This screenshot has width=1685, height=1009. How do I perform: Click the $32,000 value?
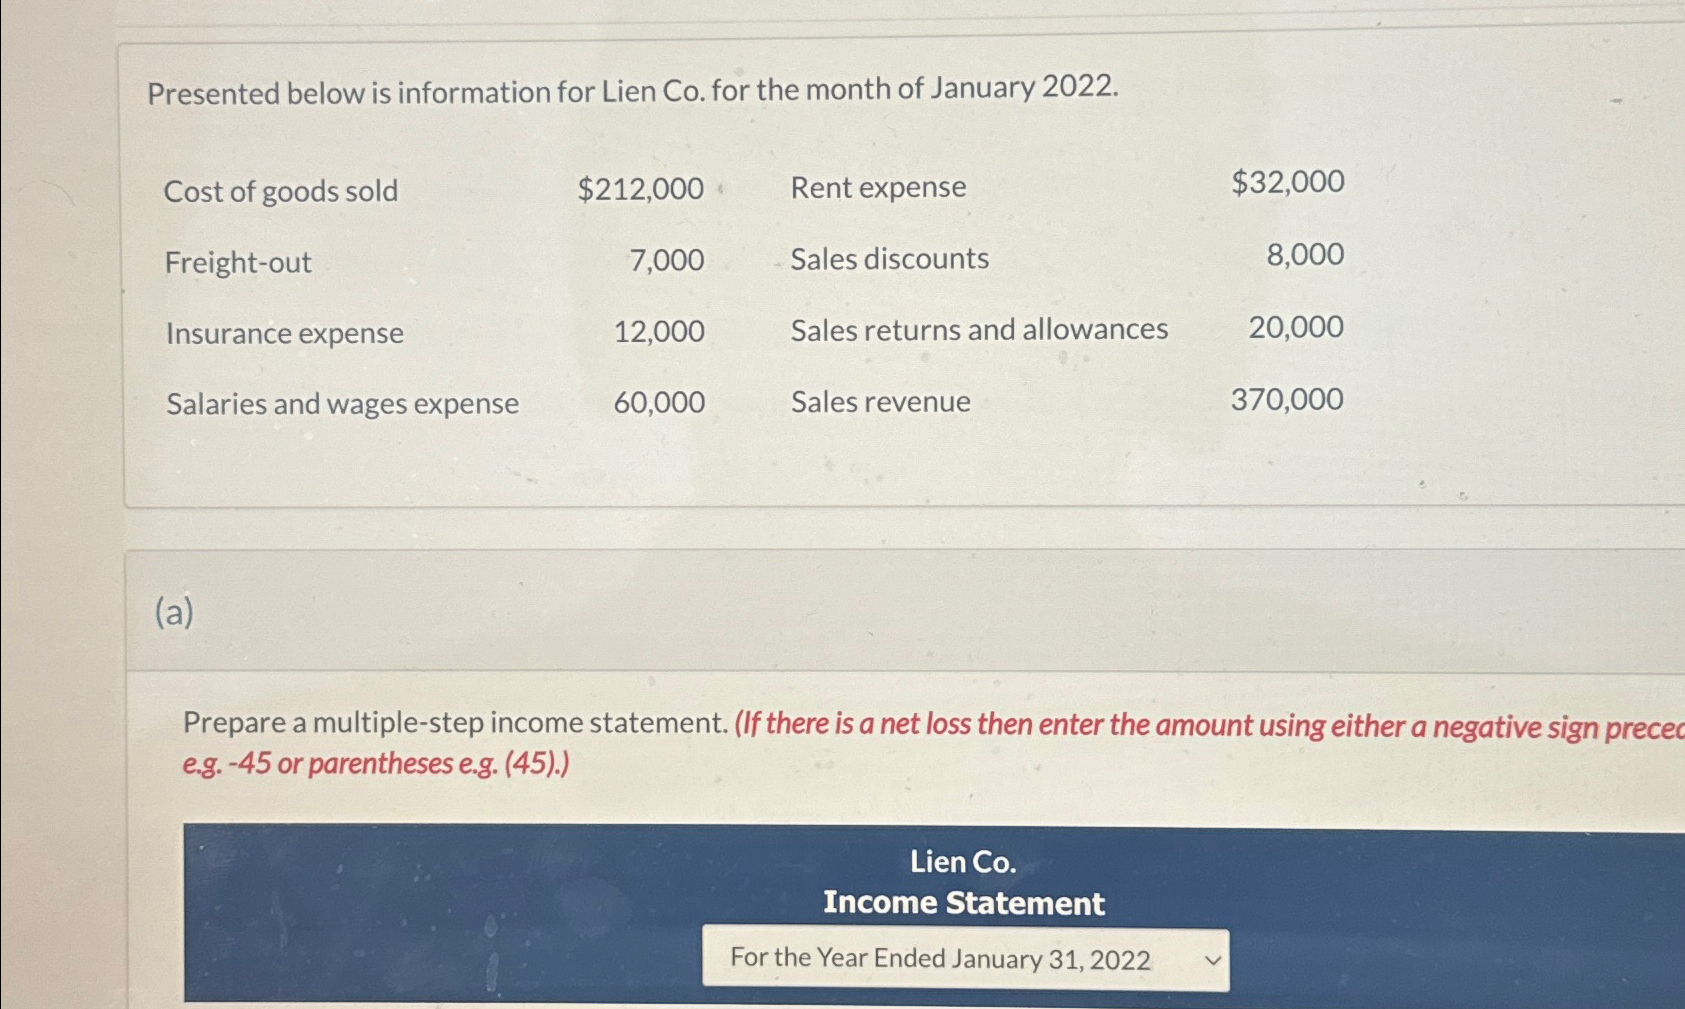pos(1288,182)
